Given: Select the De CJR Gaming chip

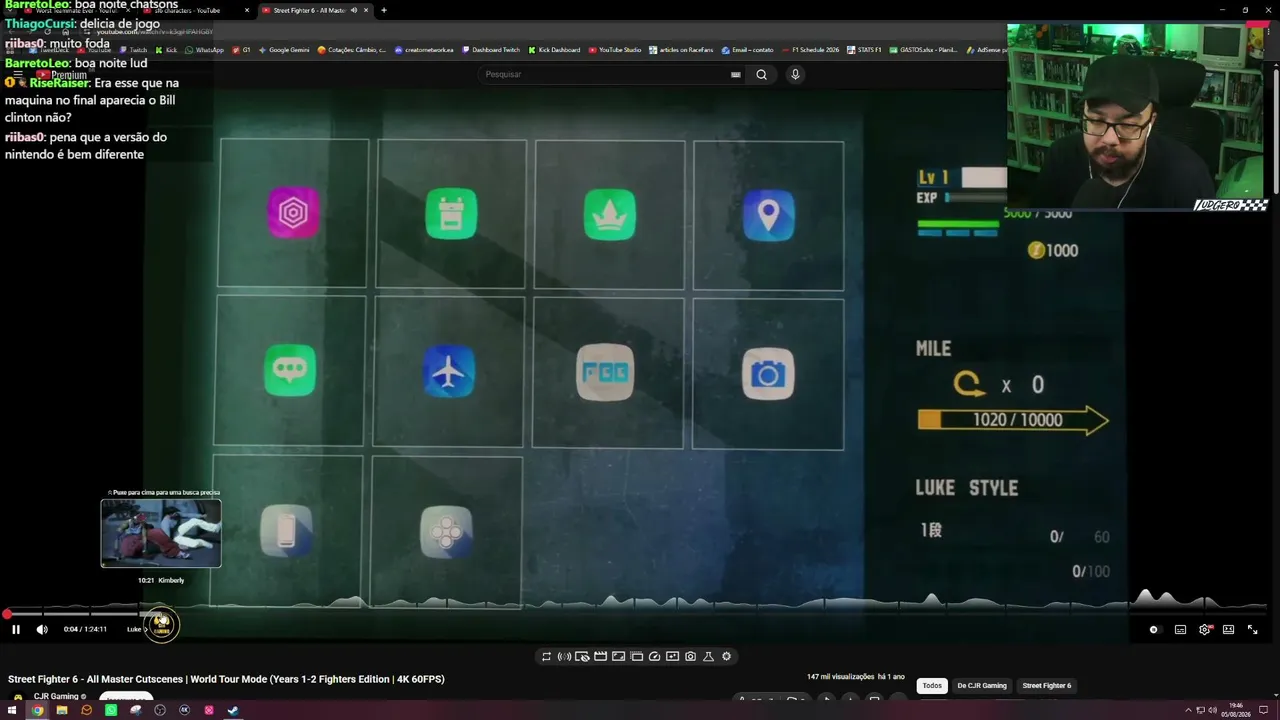Looking at the screenshot, I should [x=982, y=685].
